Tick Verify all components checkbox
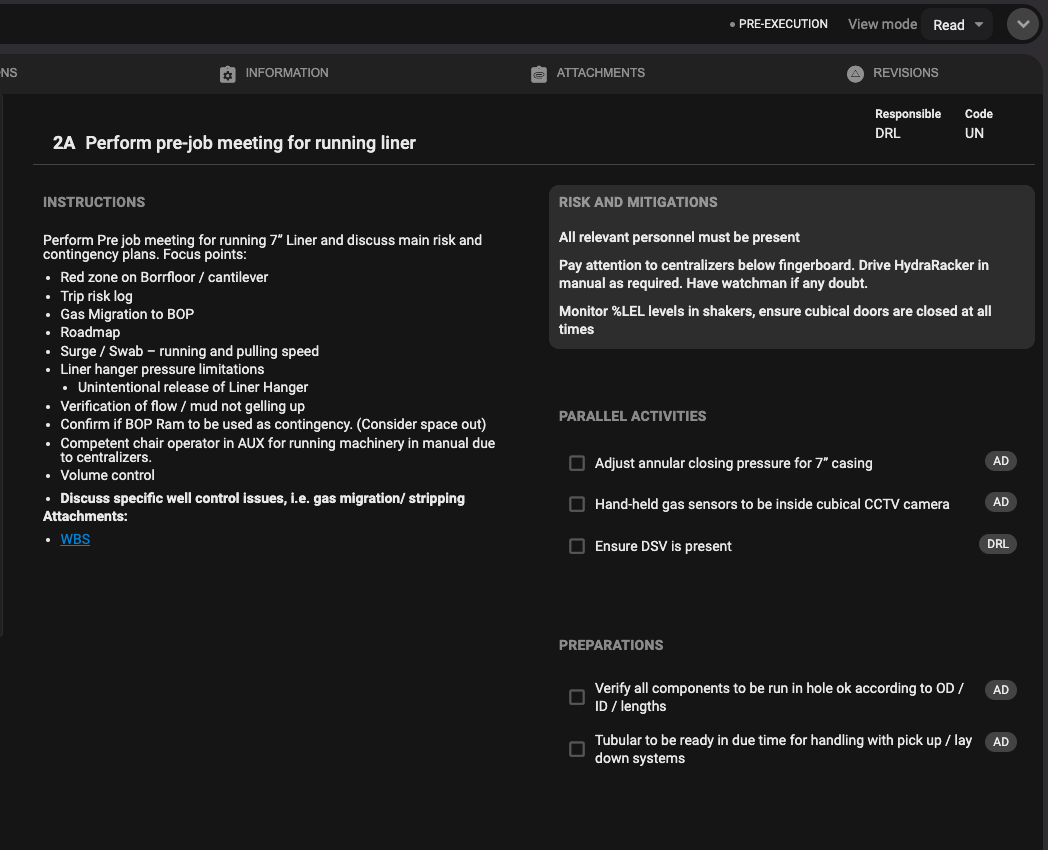The height and width of the screenshot is (850, 1048). [577, 697]
